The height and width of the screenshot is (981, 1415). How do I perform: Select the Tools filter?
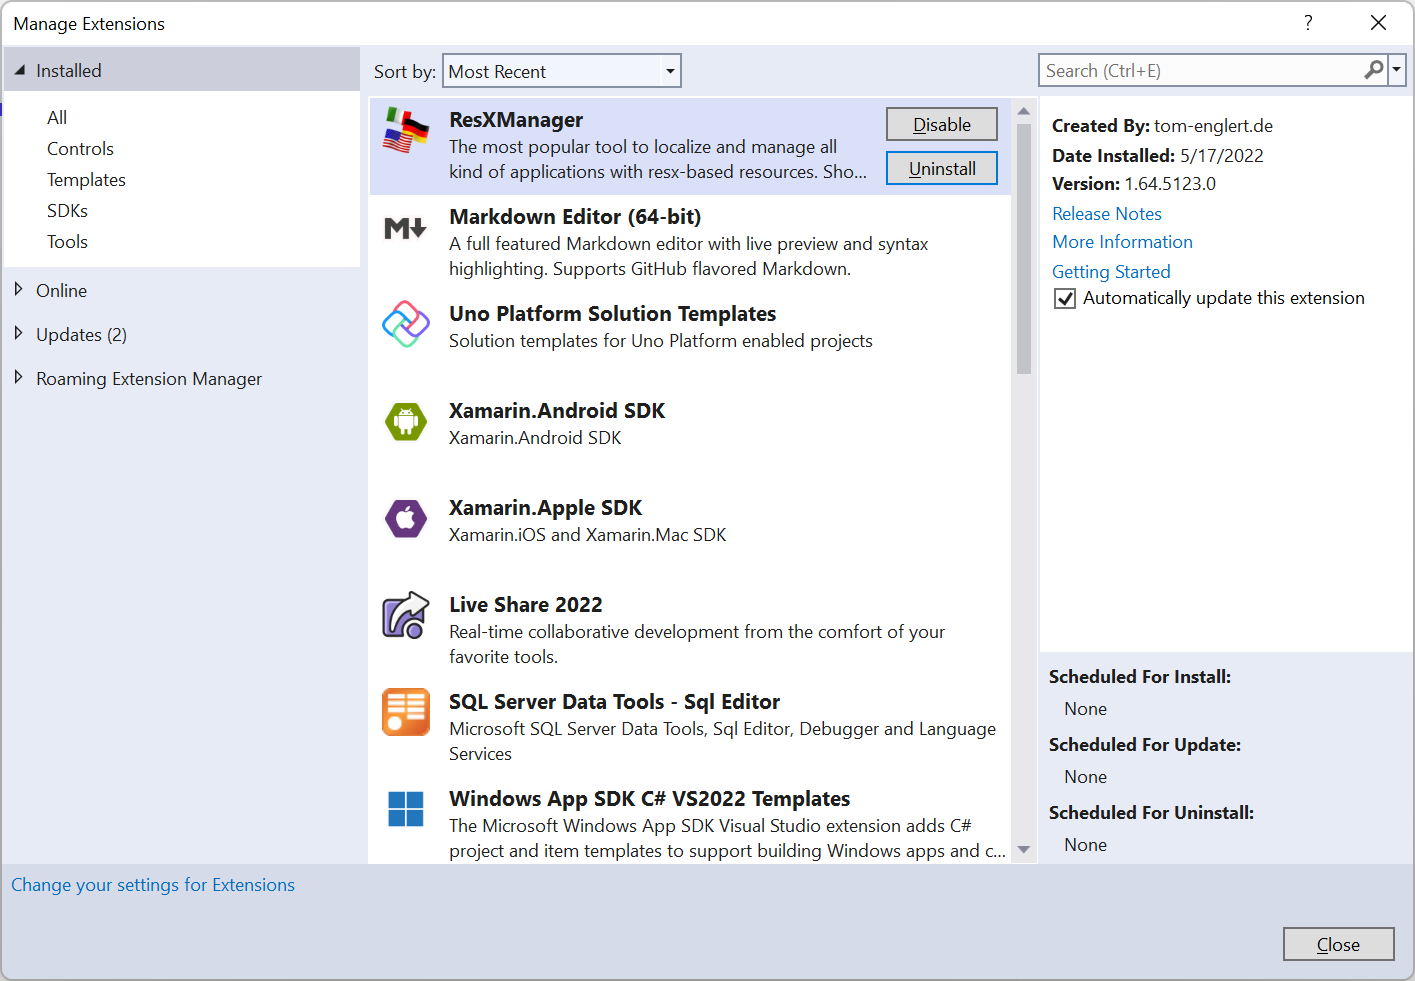[x=67, y=241]
